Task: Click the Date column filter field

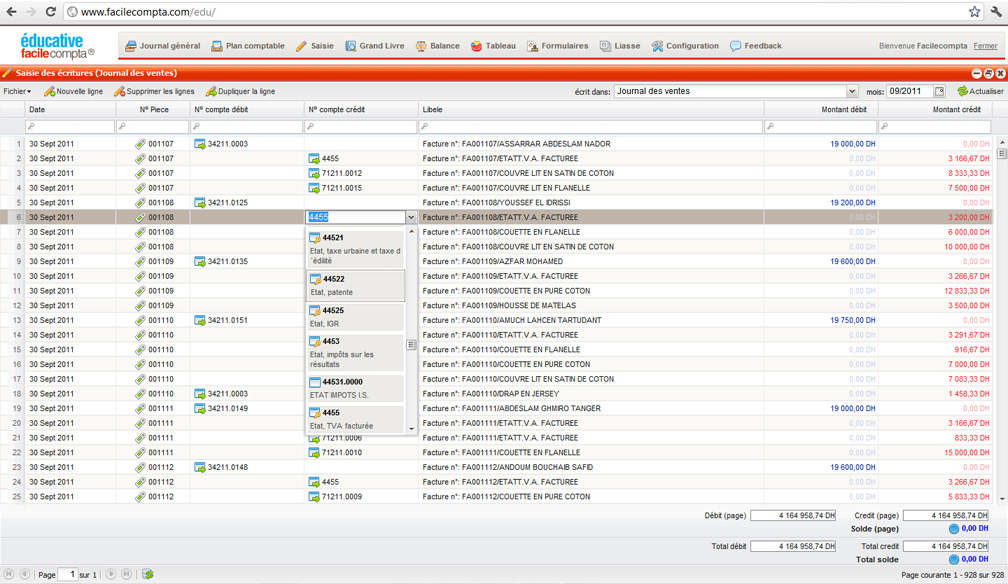Action: (x=69, y=127)
